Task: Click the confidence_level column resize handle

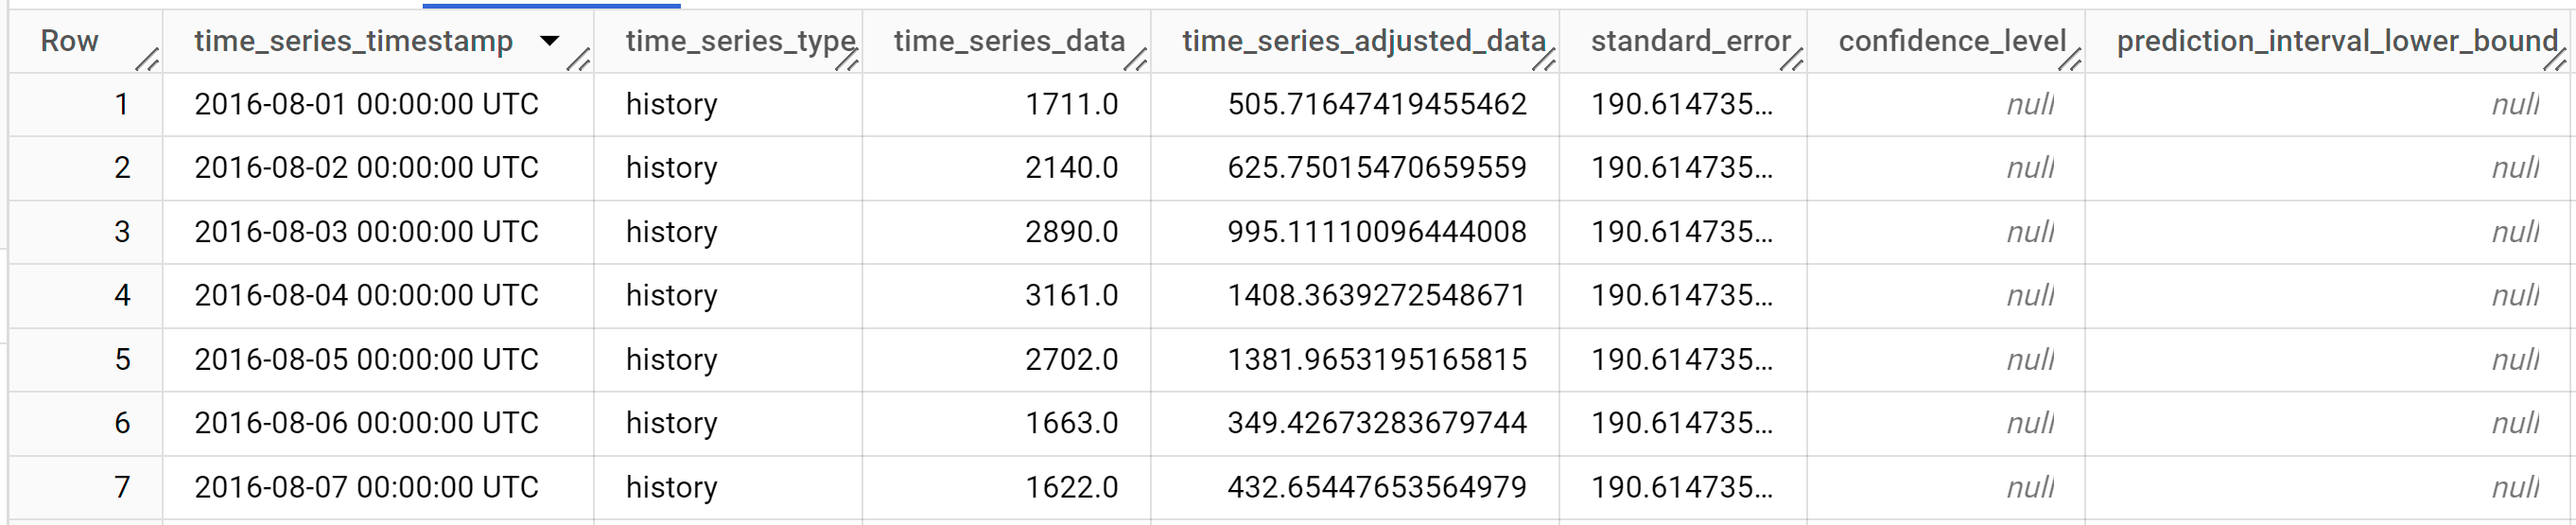Action: pyautogui.click(x=2070, y=60)
